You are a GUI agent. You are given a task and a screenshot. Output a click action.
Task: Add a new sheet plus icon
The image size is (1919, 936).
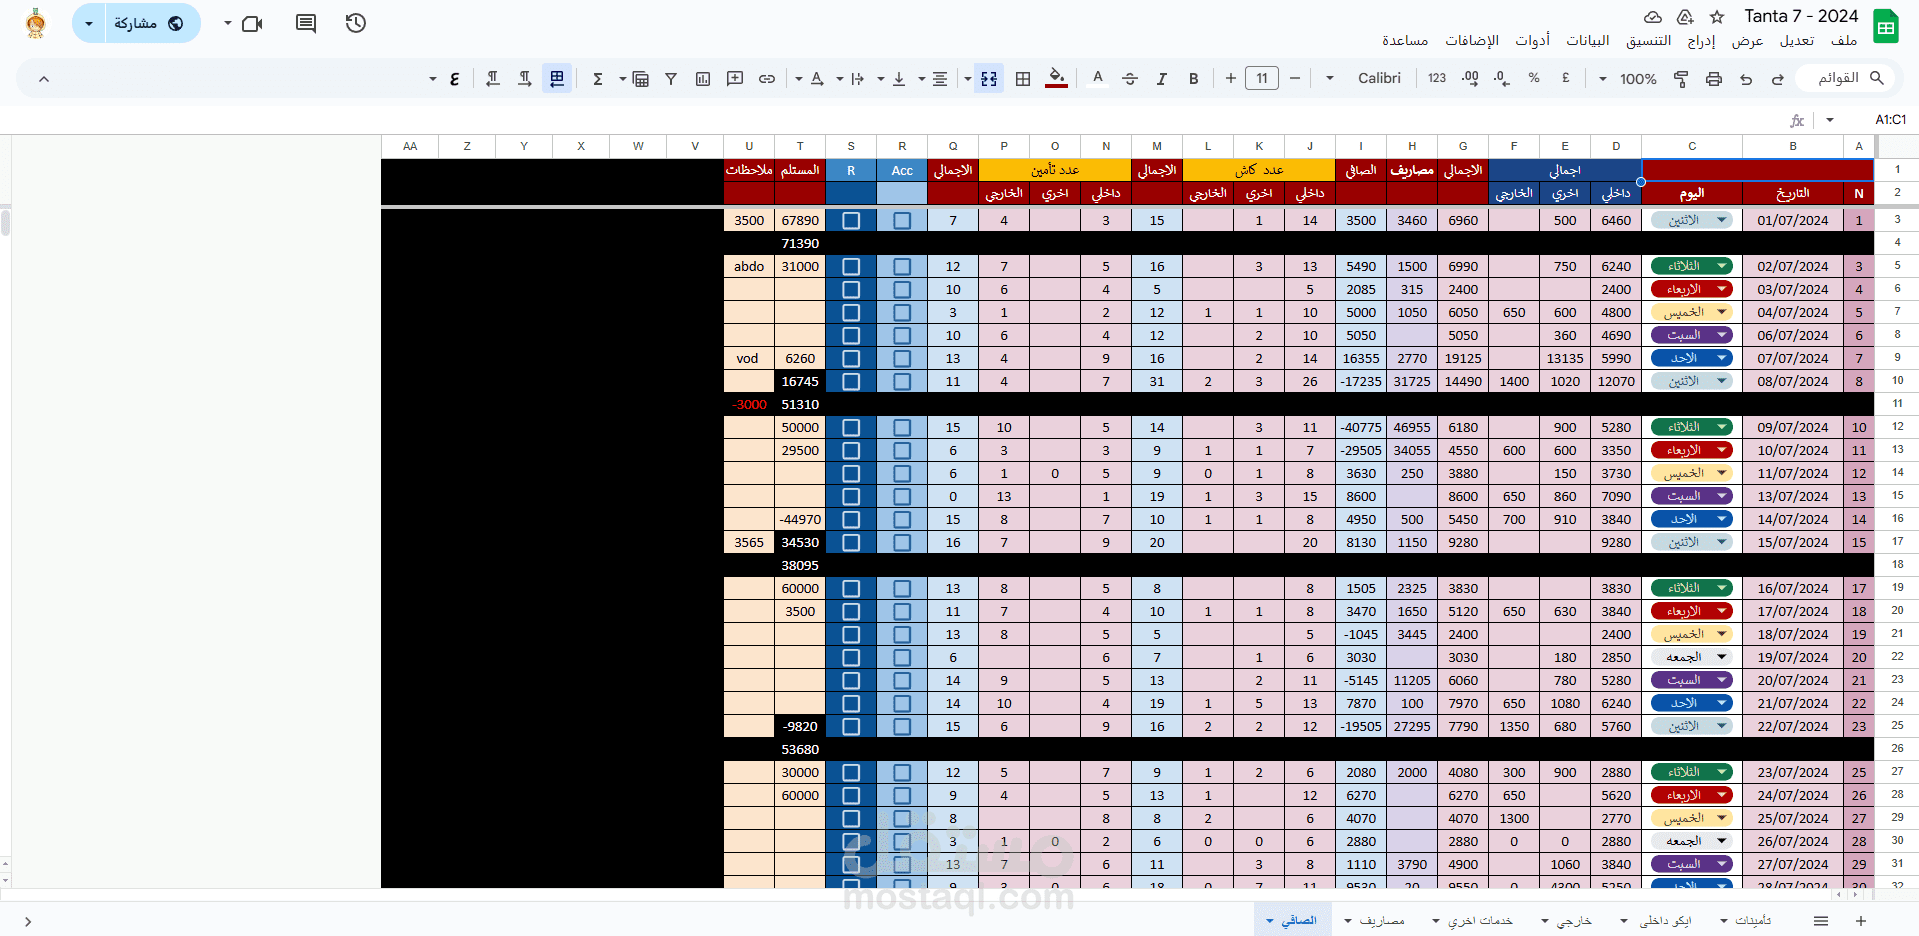(1861, 921)
